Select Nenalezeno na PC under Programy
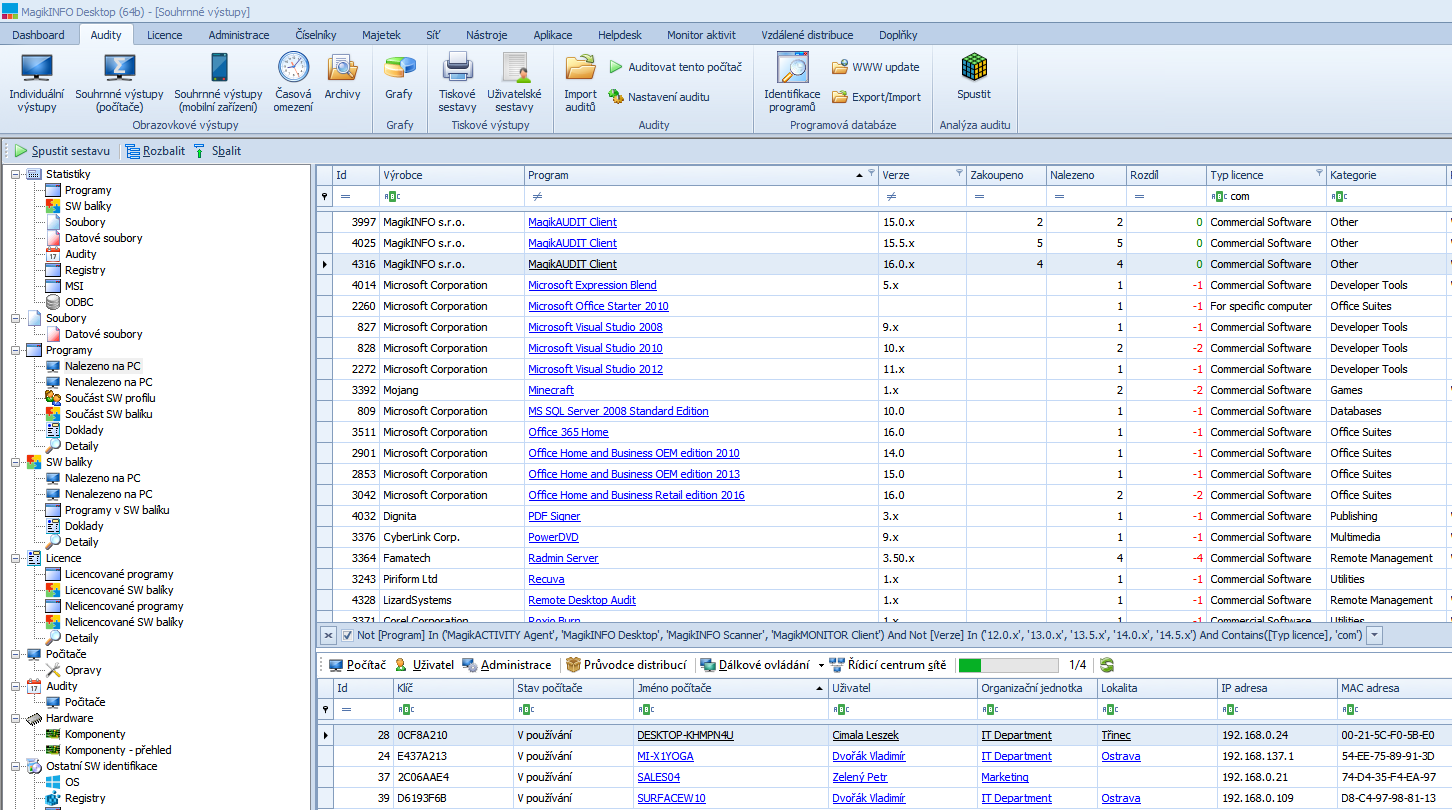Screen dimensions: 1452x810 coord(108,382)
